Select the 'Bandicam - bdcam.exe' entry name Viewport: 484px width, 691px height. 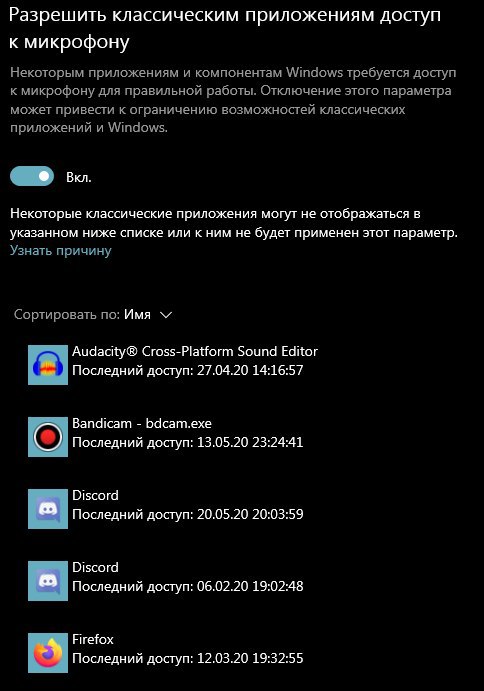pyautogui.click(x=142, y=424)
